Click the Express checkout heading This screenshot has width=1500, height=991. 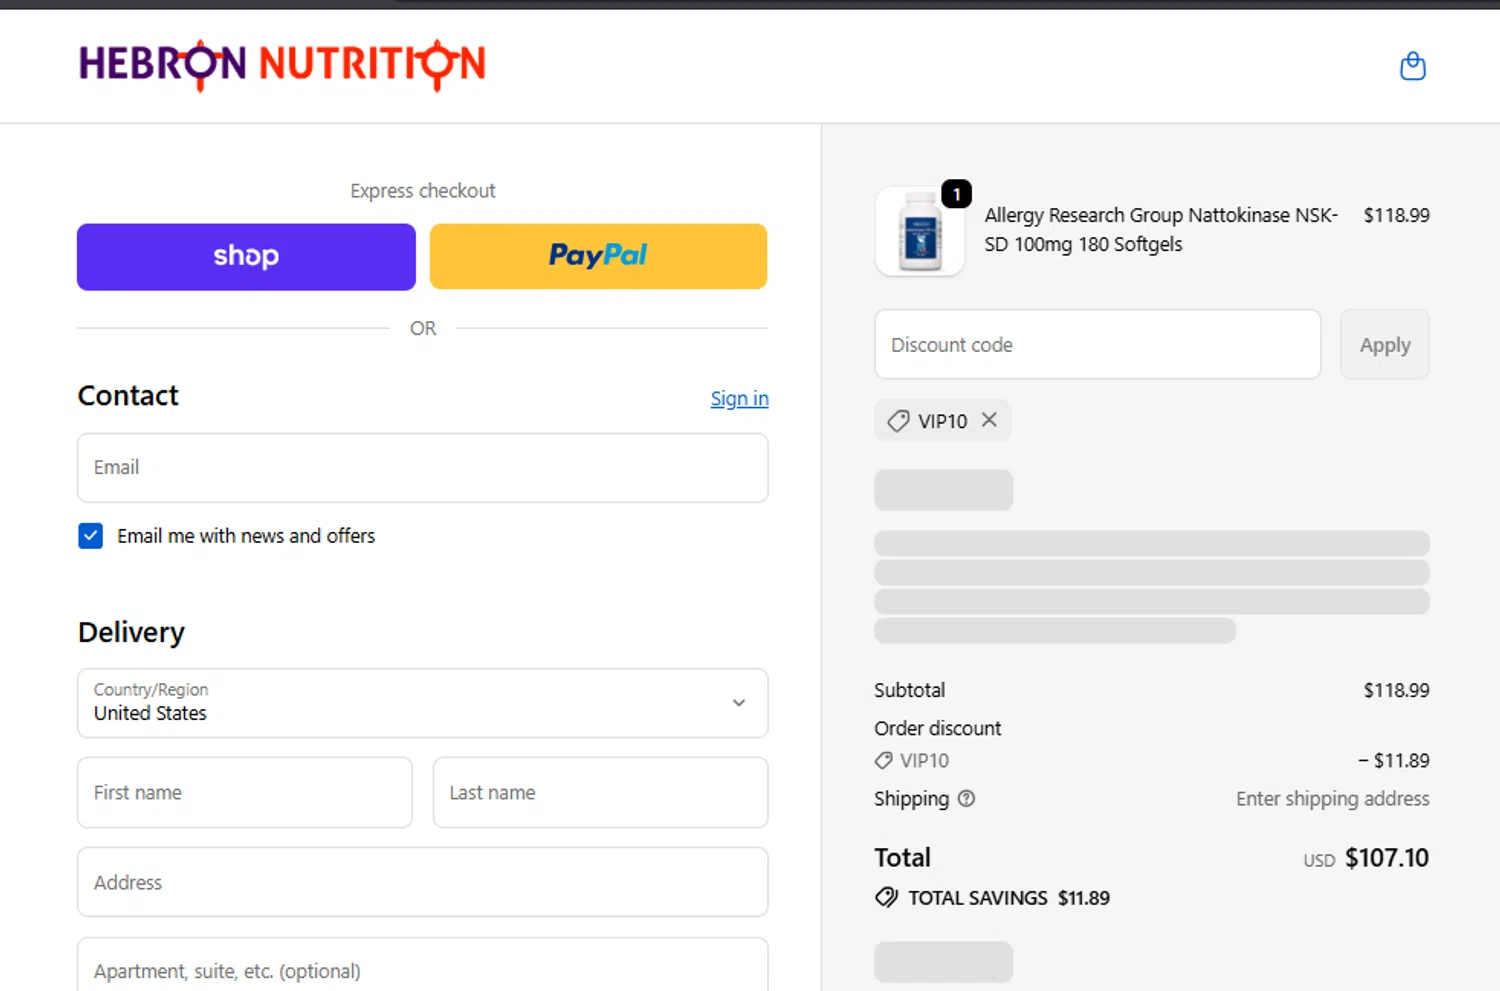pyautogui.click(x=422, y=190)
